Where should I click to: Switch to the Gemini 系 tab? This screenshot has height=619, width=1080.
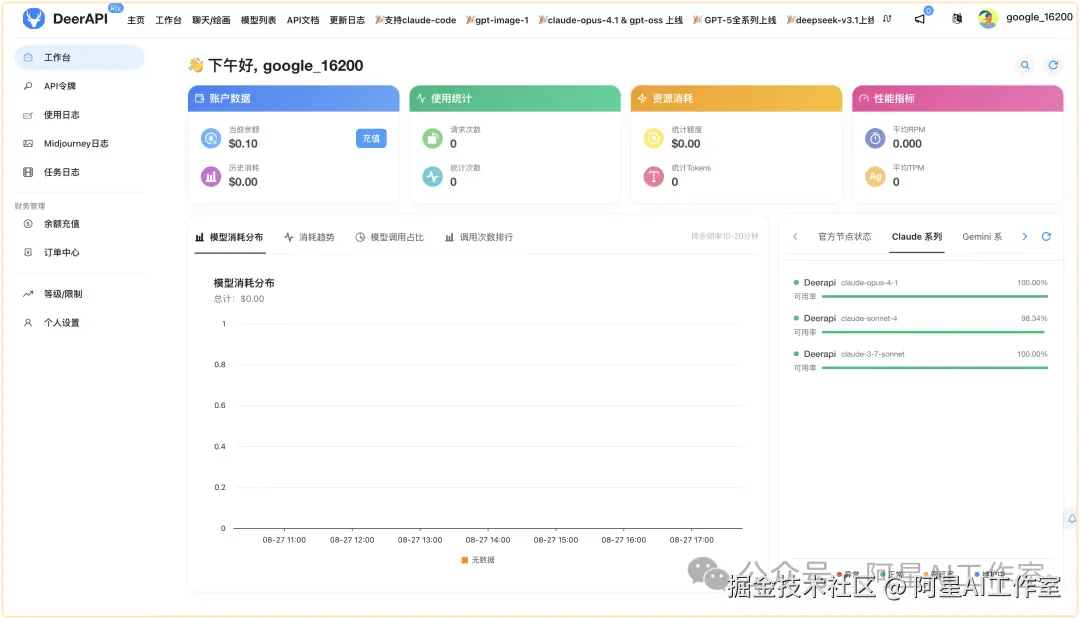pos(982,237)
